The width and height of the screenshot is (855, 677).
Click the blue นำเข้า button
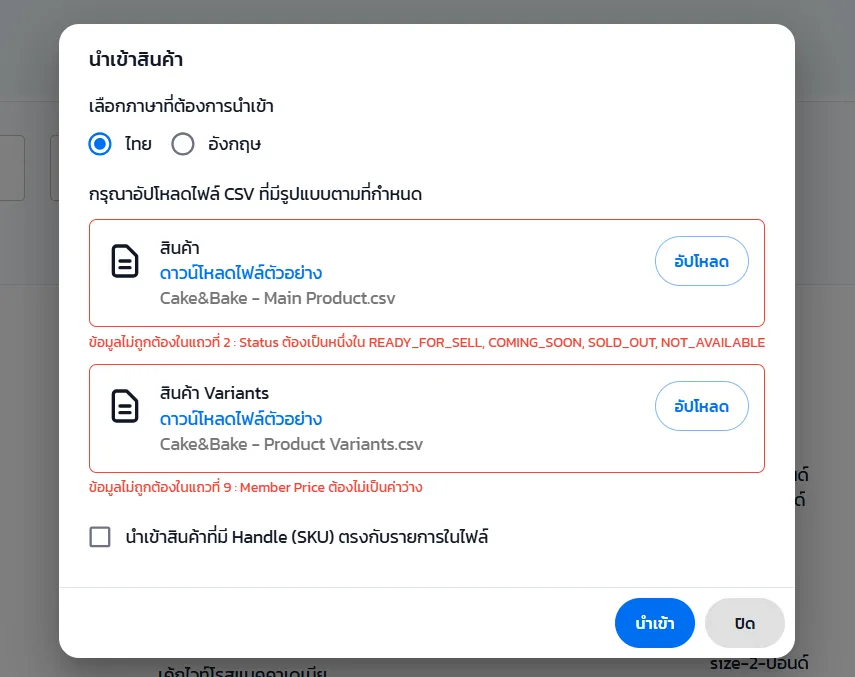655,623
